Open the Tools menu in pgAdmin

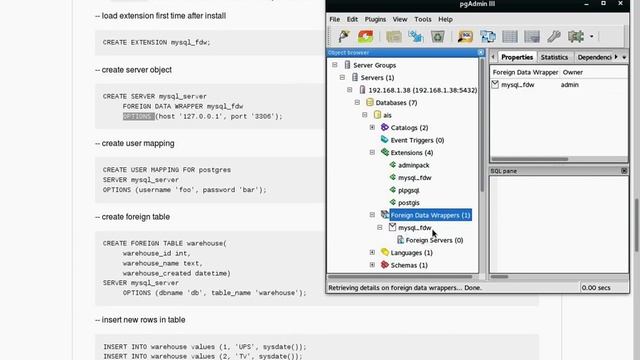pos(422,19)
